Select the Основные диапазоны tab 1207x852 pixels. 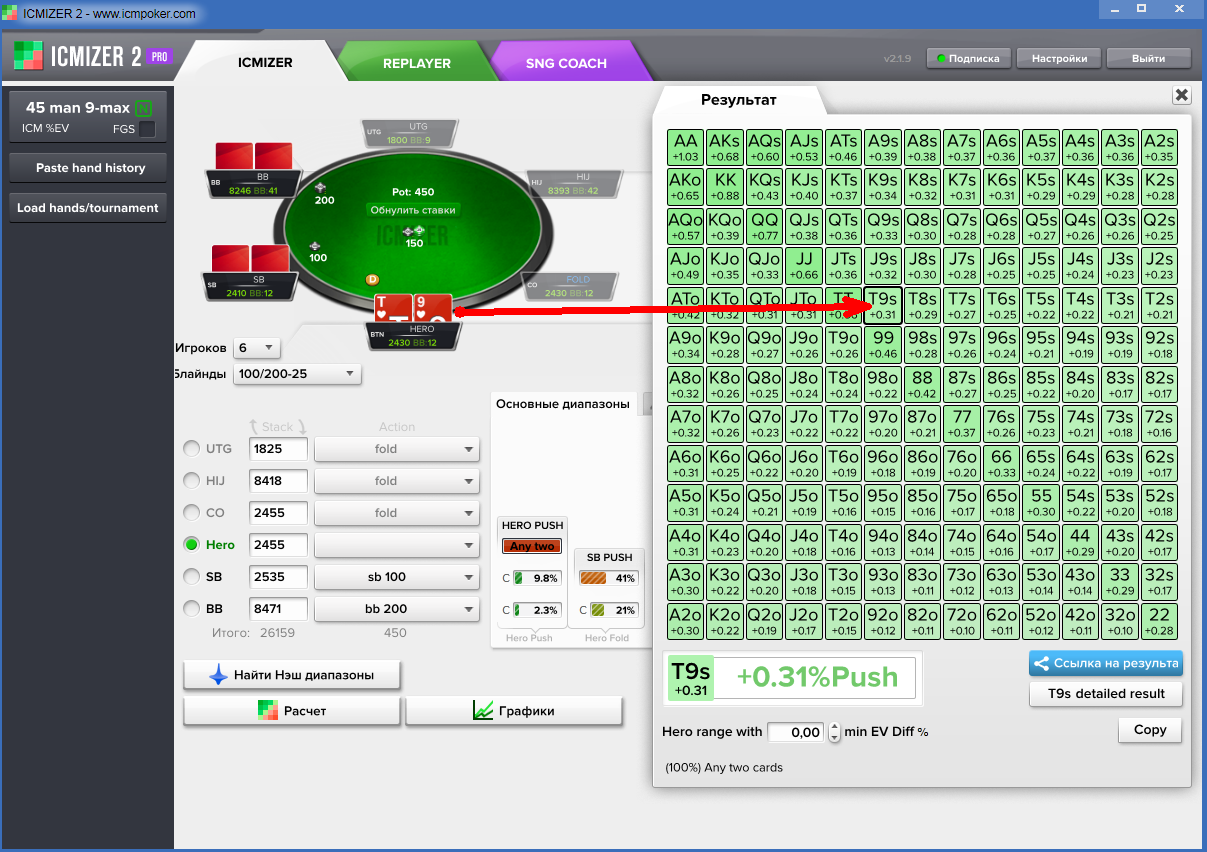tap(564, 404)
